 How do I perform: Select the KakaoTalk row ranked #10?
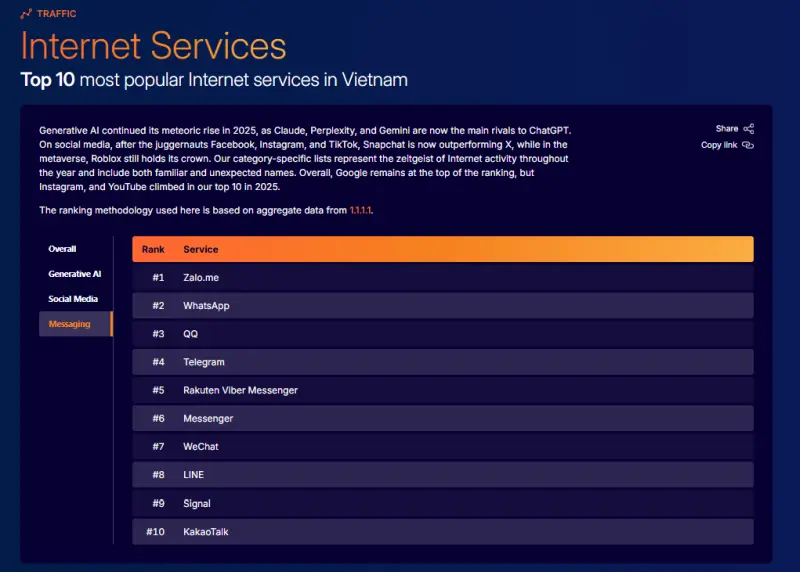point(205,532)
